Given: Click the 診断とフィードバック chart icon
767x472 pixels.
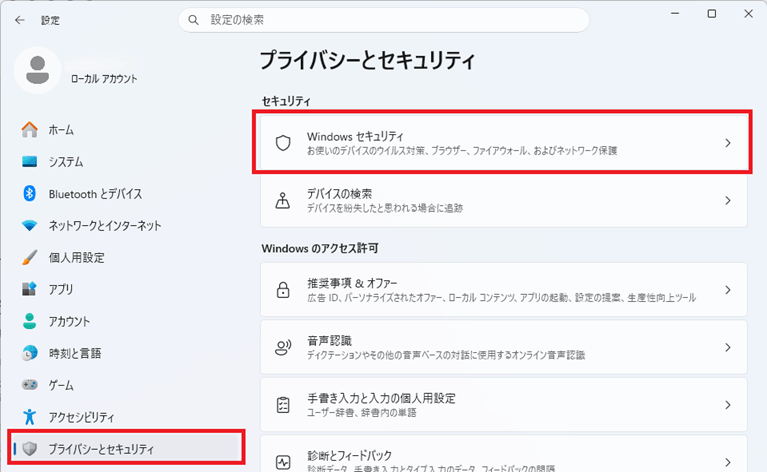Looking at the screenshot, I should 283,462.
